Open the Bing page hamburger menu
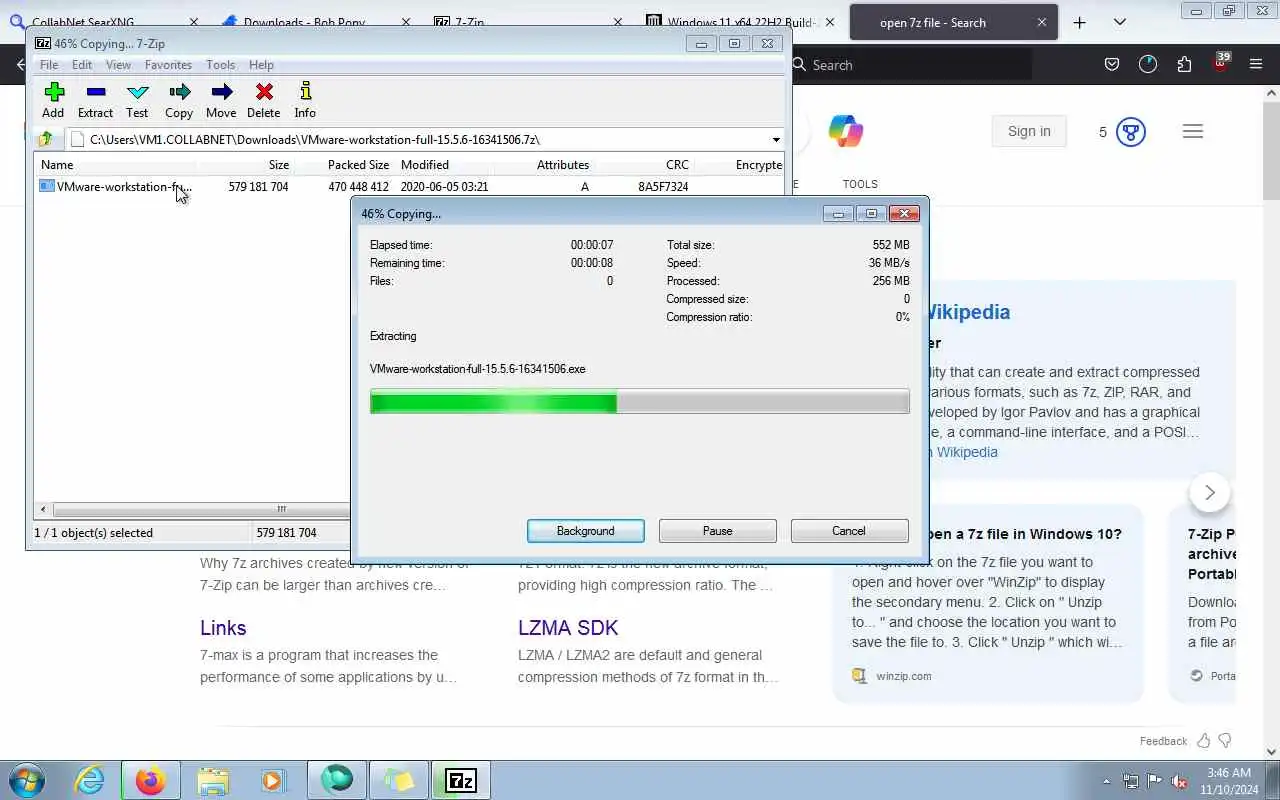The image size is (1280, 800). (x=1193, y=131)
